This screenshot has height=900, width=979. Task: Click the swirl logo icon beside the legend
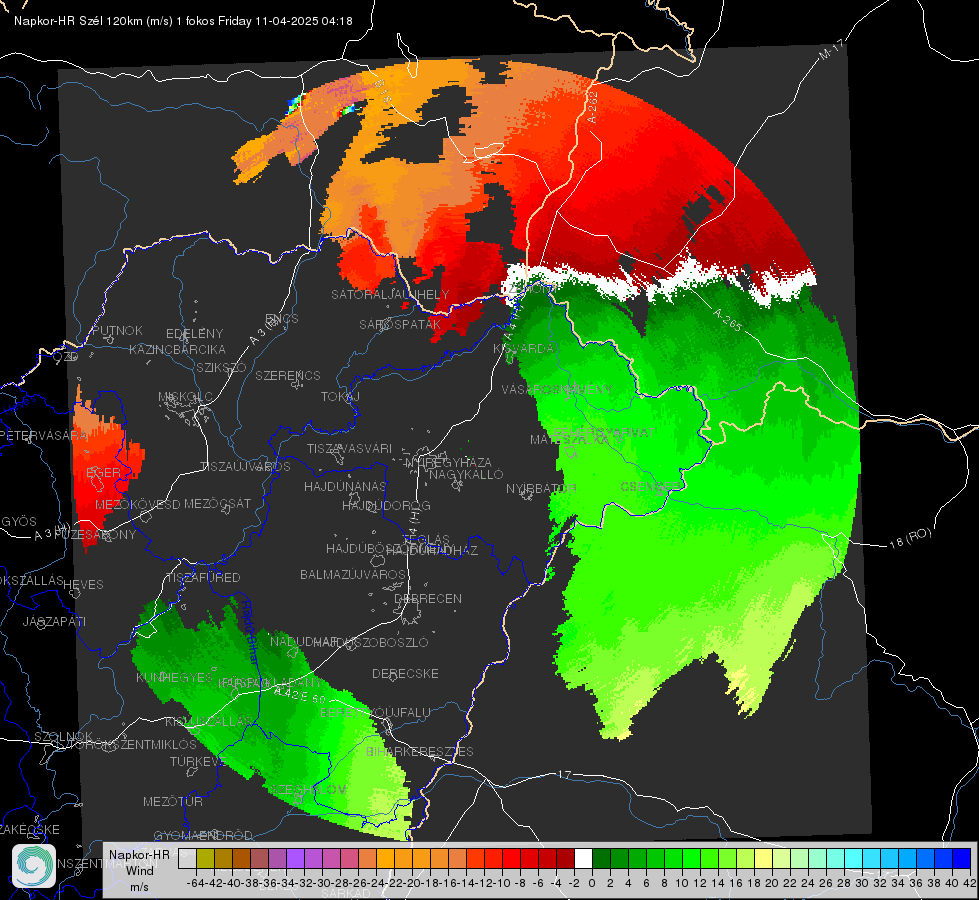click(34, 866)
